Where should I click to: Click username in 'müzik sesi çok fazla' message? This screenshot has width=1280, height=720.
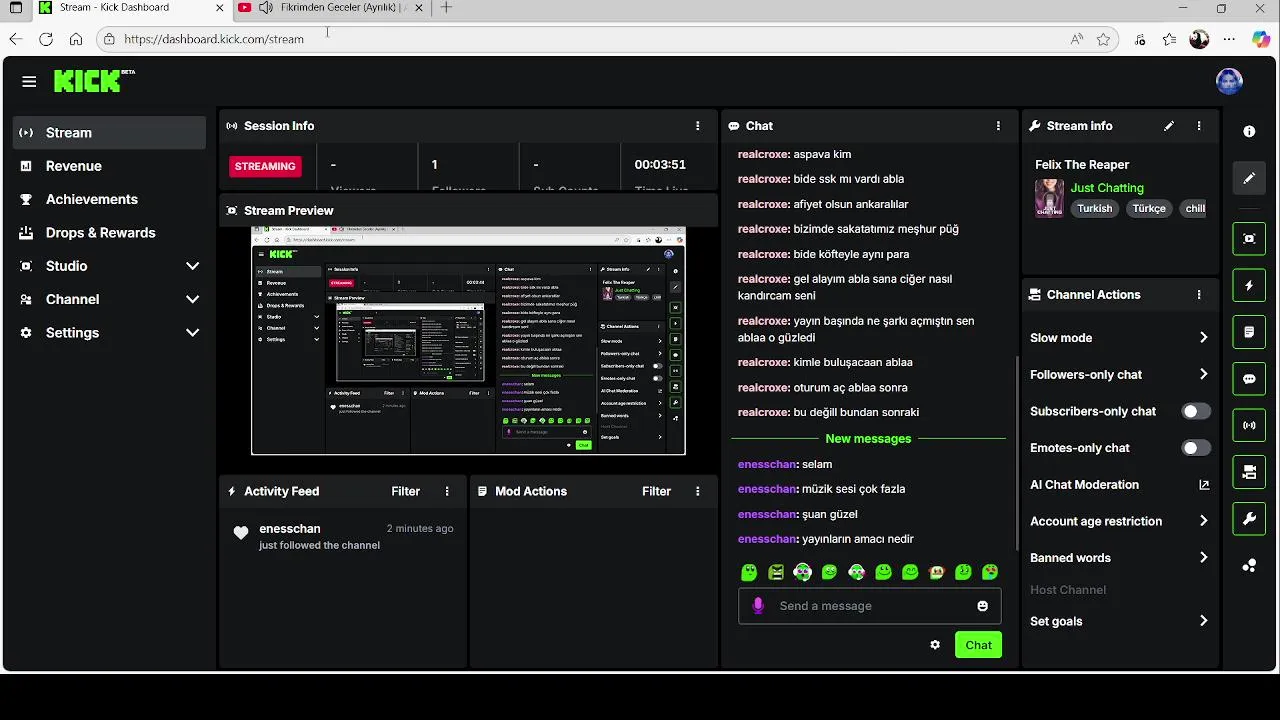click(767, 489)
